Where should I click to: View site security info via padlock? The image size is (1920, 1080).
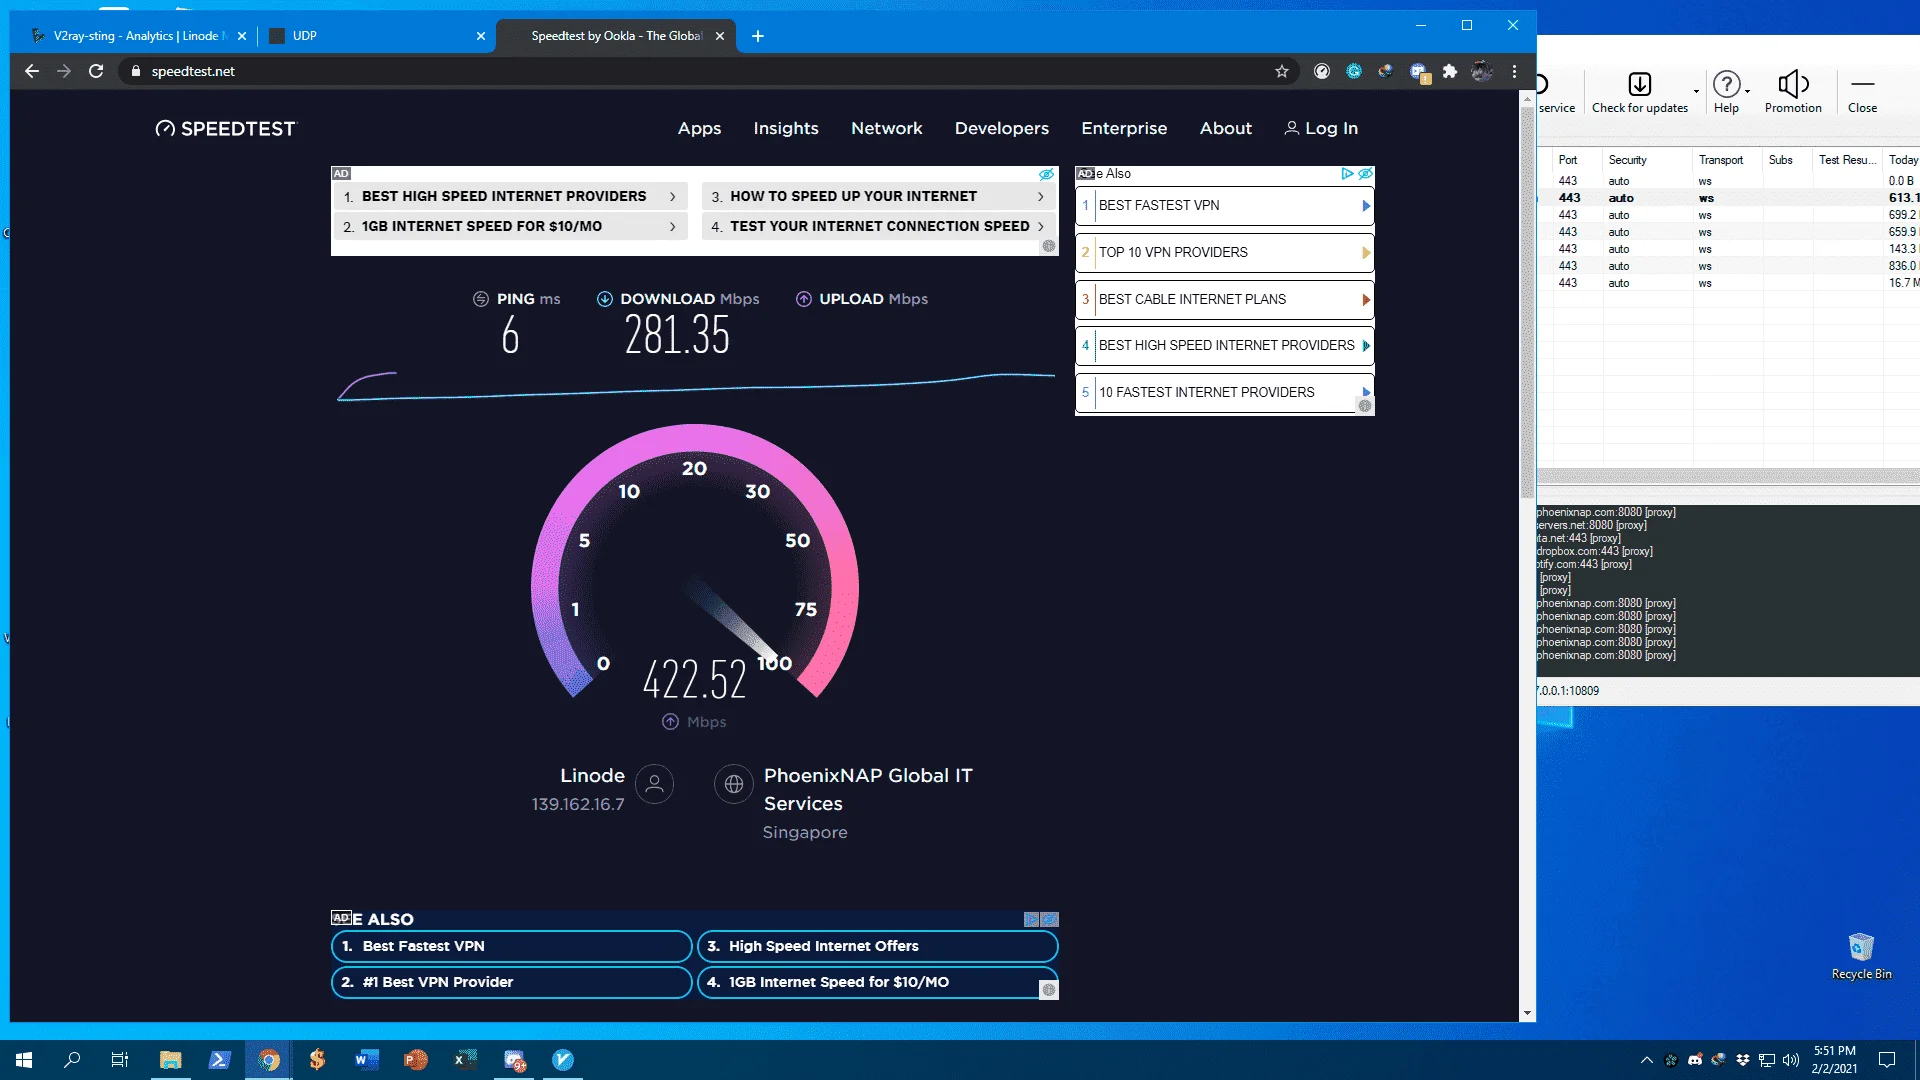click(136, 71)
